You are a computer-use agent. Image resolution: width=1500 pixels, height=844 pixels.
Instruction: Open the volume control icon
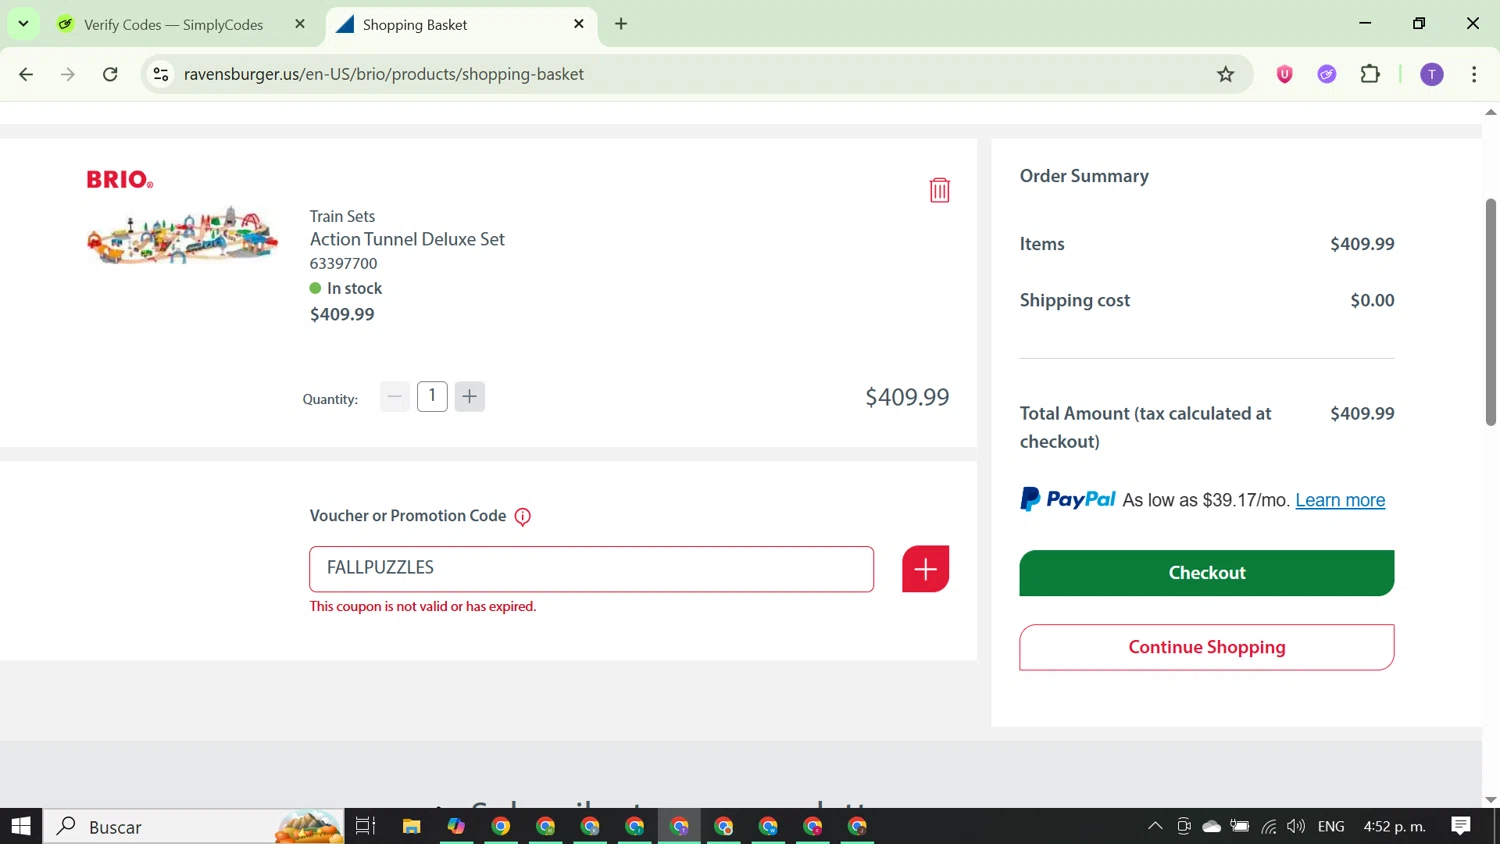pyautogui.click(x=1296, y=826)
